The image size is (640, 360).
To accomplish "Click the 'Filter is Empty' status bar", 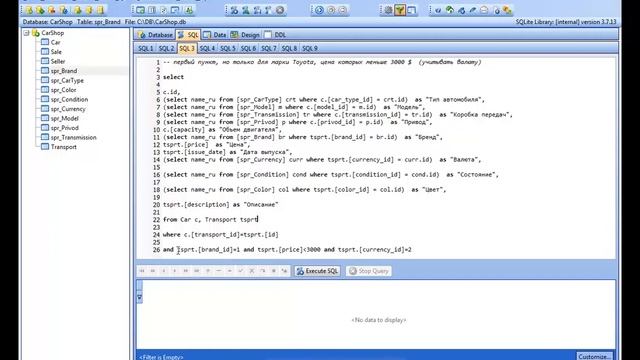I will [x=161, y=357].
